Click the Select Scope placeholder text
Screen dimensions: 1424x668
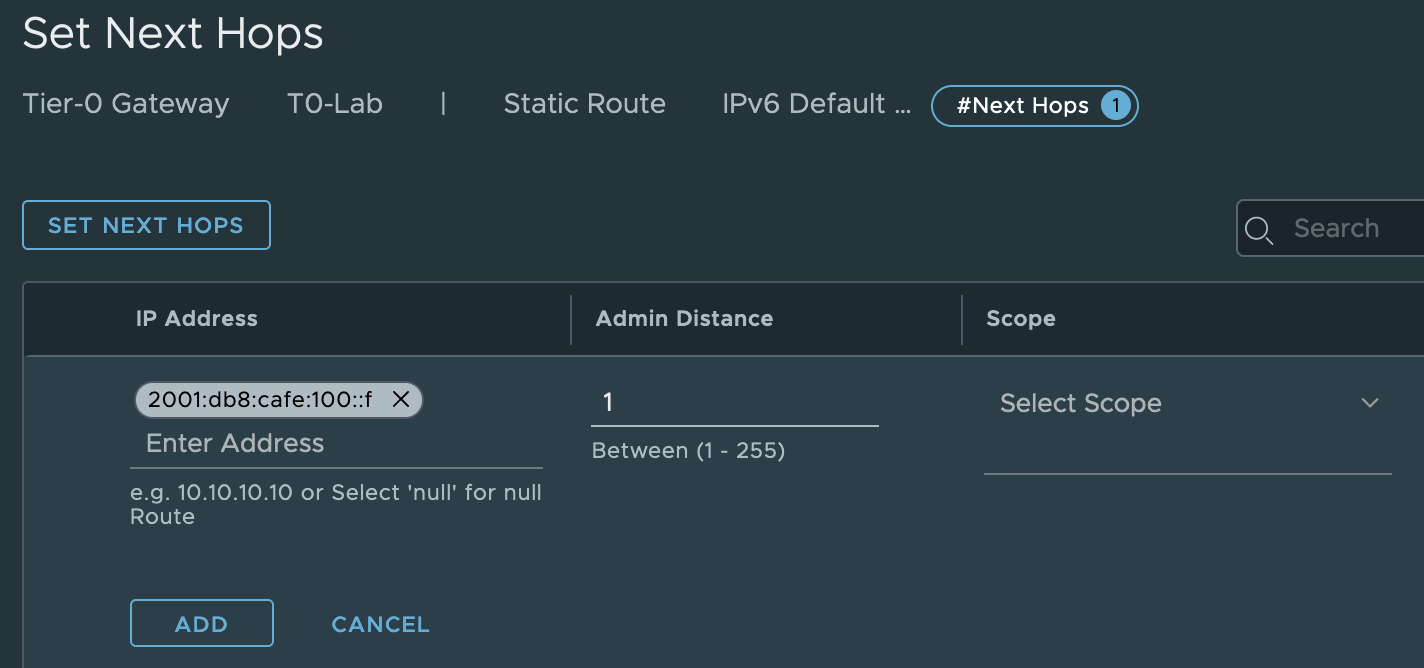coord(1080,403)
